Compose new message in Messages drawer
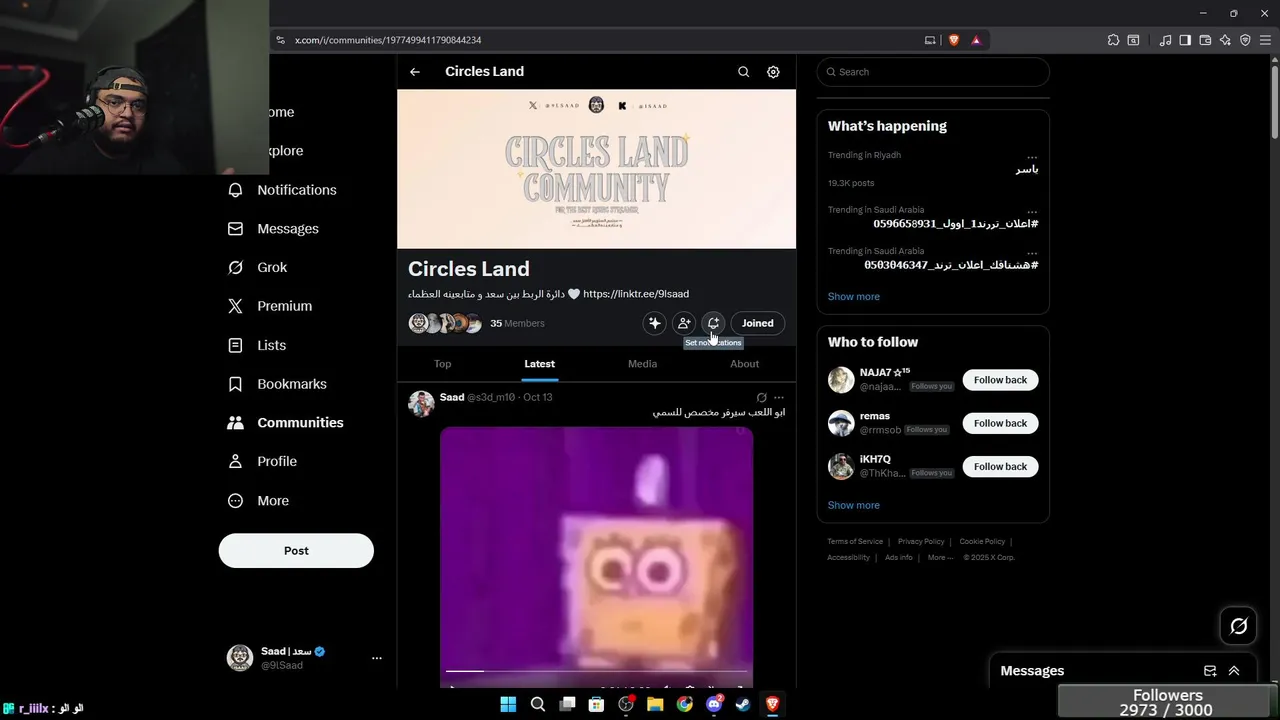This screenshot has width=1280, height=720. [x=1210, y=671]
